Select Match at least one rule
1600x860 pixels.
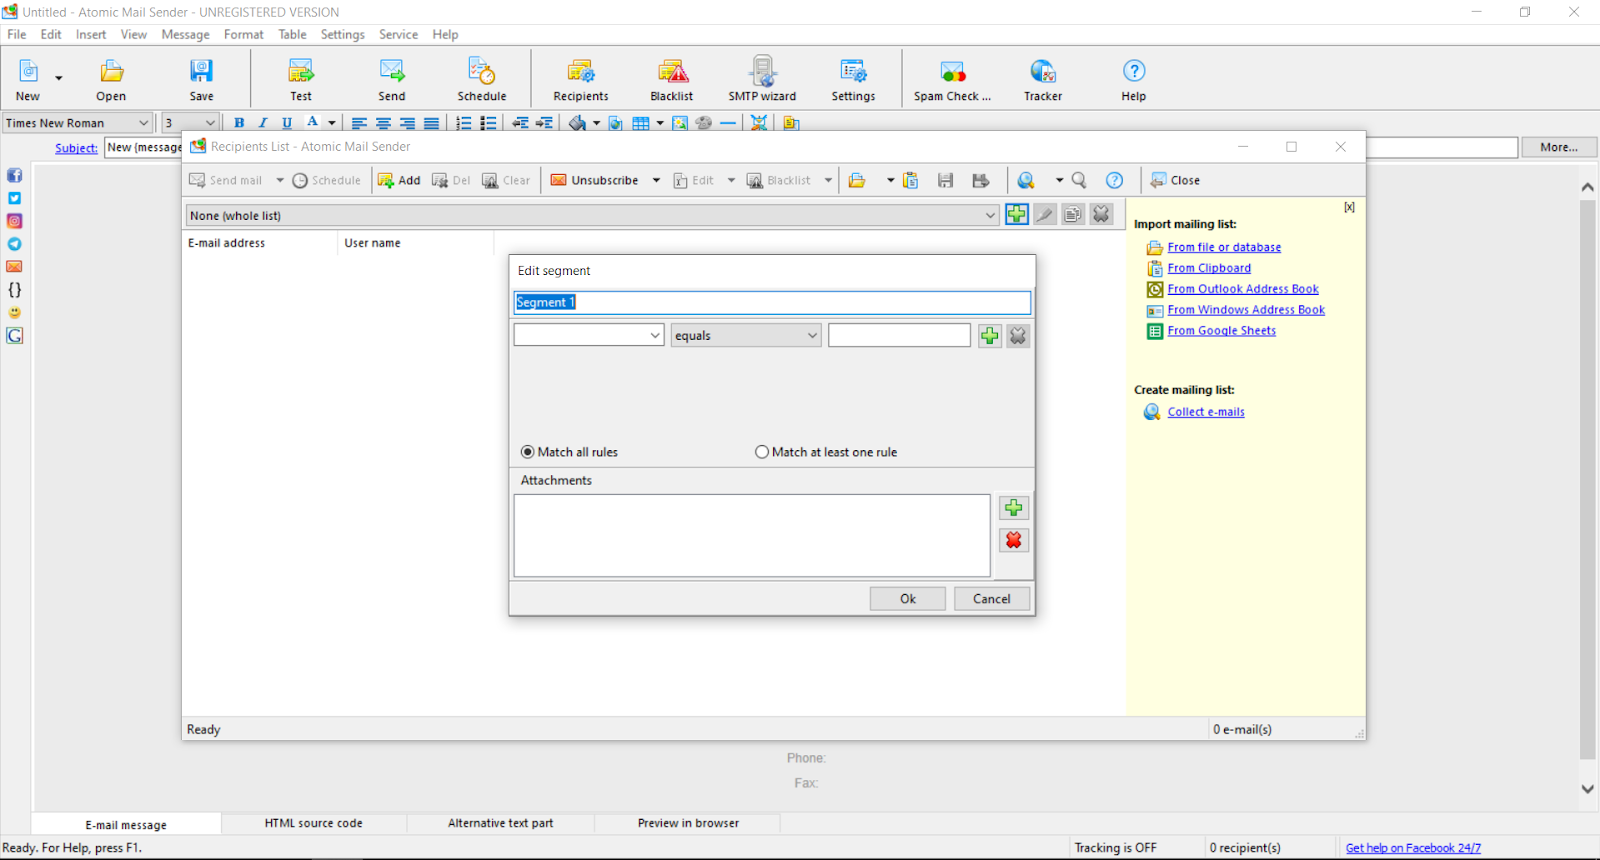click(x=826, y=452)
